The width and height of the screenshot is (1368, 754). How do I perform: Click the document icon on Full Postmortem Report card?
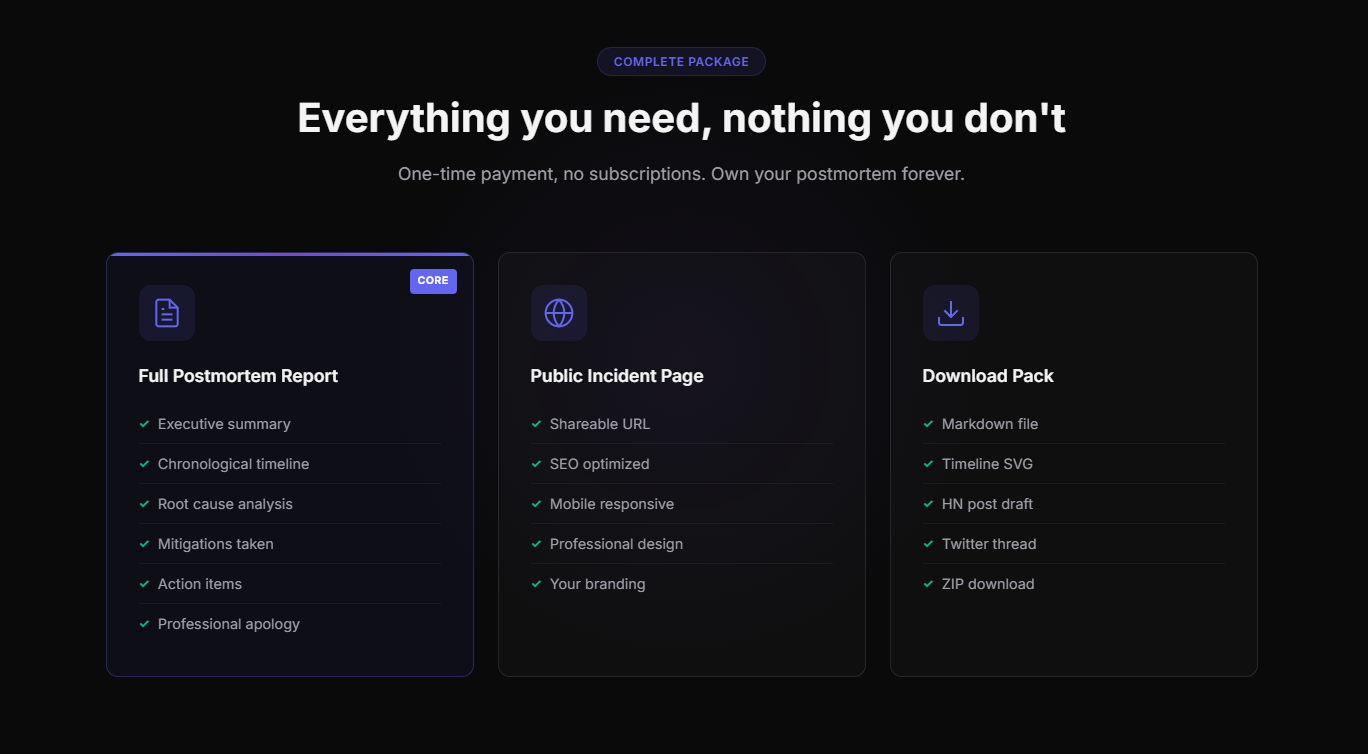click(167, 313)
